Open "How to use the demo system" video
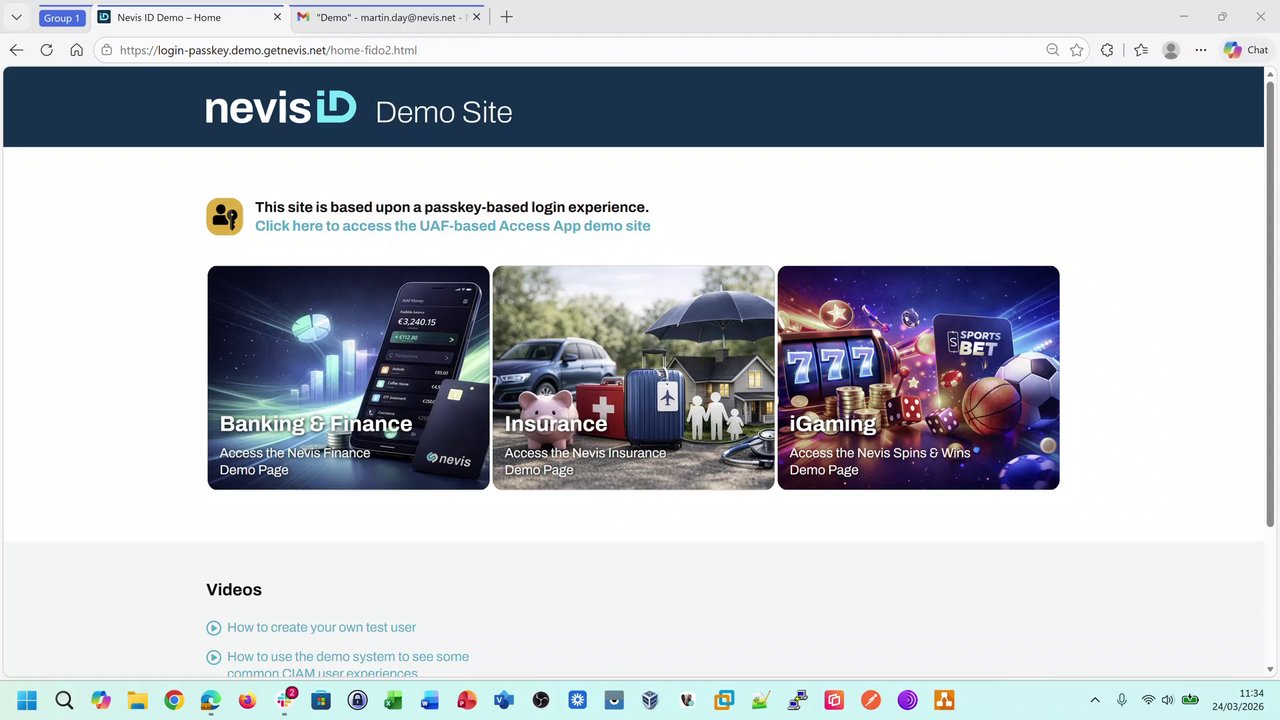 (x=348, y=665)
